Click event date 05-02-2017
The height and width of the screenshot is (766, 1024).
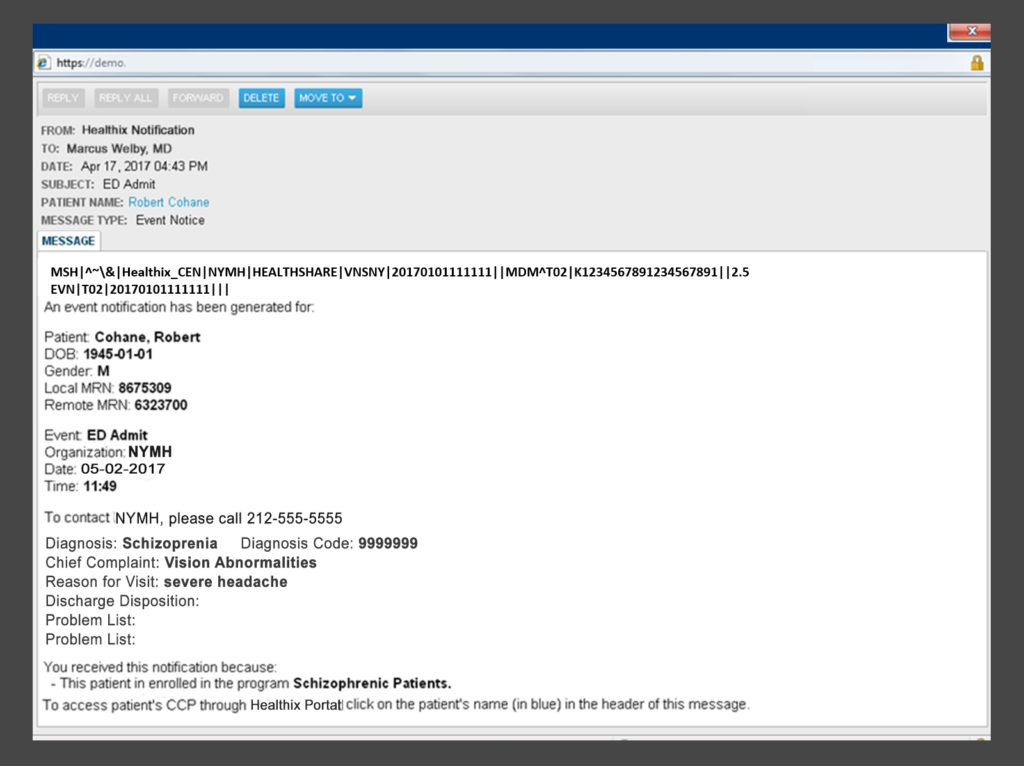coord(123,469)
